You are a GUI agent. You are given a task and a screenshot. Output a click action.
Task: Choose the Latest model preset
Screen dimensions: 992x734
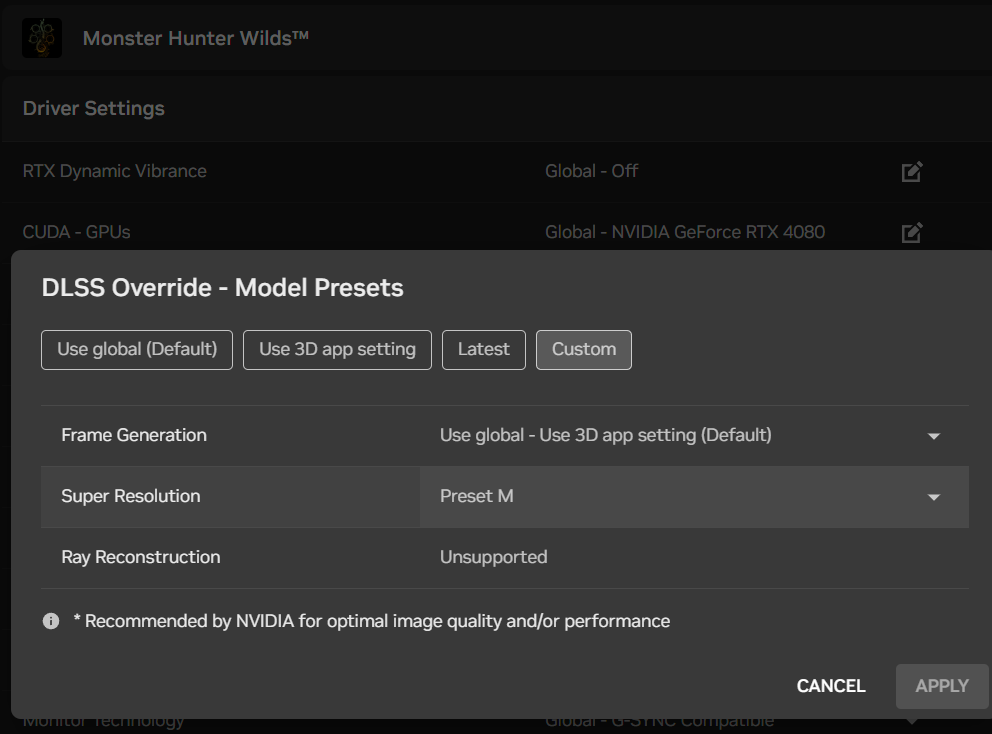[483, 350]
